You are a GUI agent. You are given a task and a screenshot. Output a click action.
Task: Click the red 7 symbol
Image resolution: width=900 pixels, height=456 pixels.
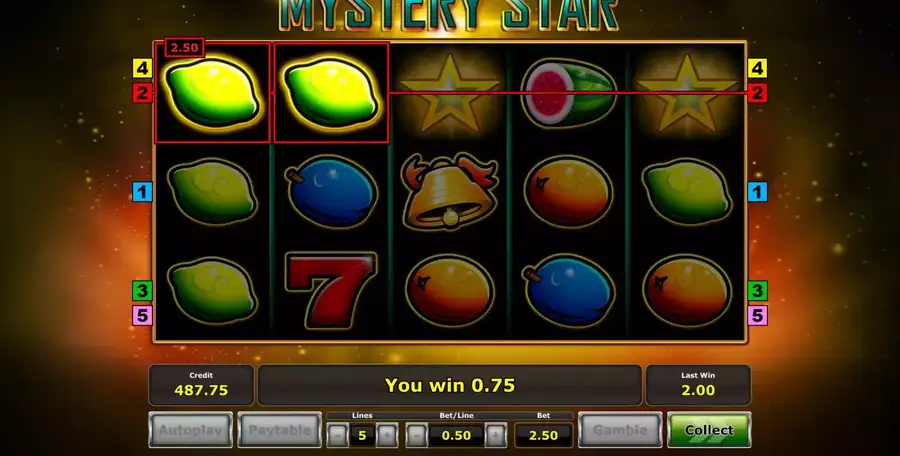(332, 289)
